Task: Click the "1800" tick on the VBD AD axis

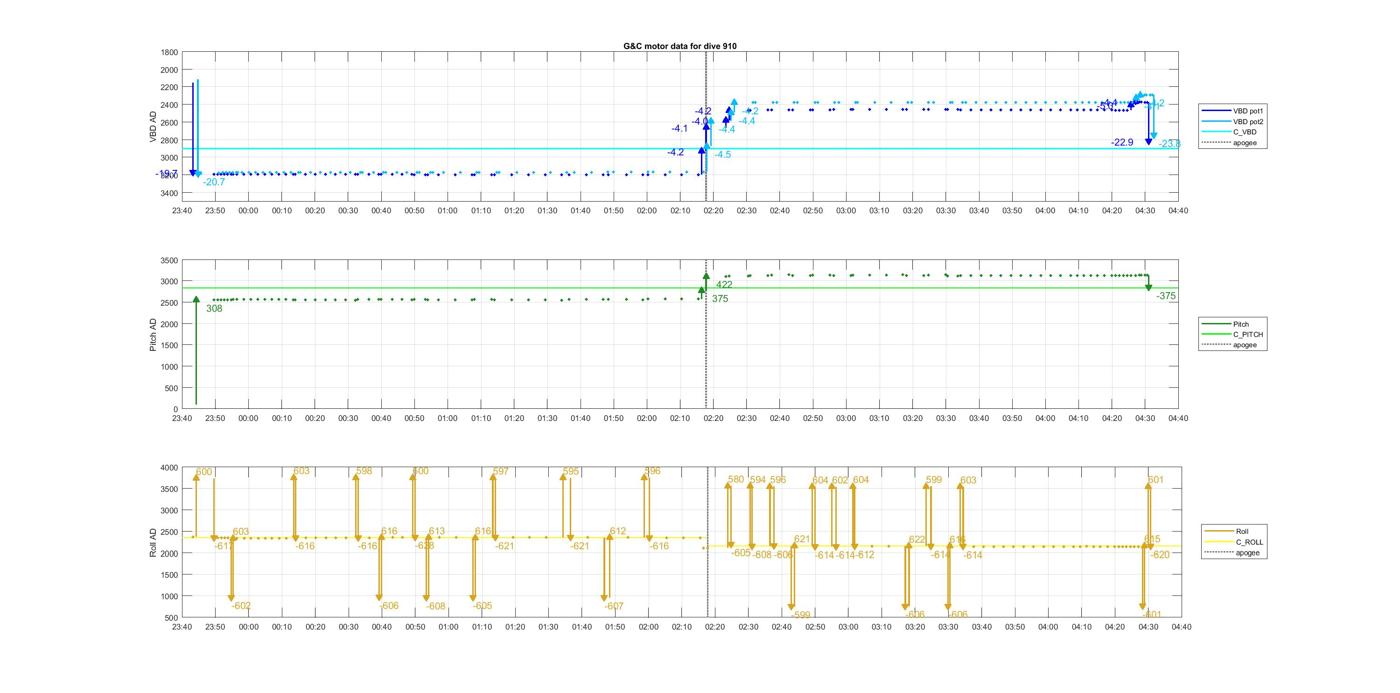Action: coord(169,53)
